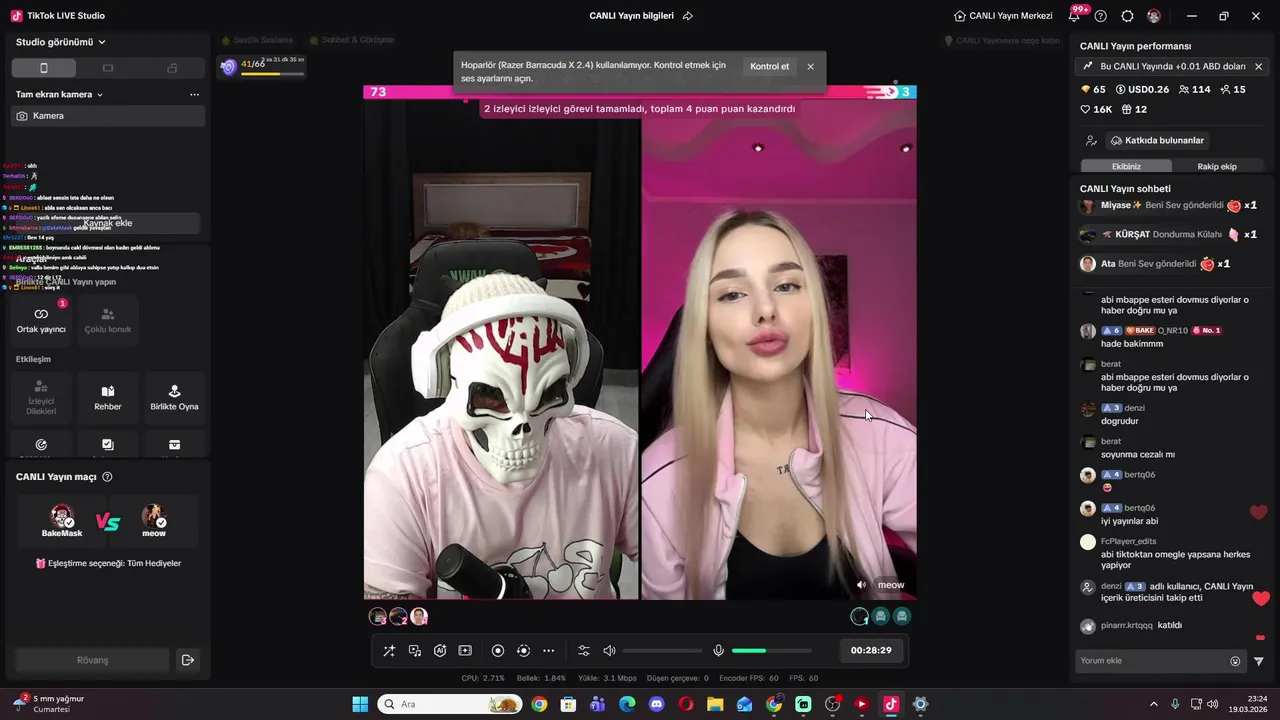Open chat filter icon
Viewport: 1280px width, 720px height.
coord(1259,661)
